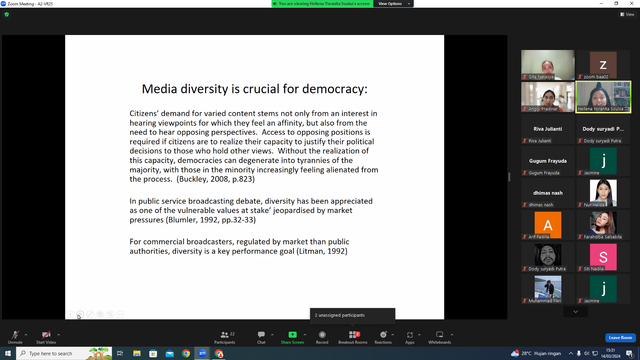Click the You are viewing screen banner
Viewport: 640px width, 360px height.
click(x=322, y=4)
